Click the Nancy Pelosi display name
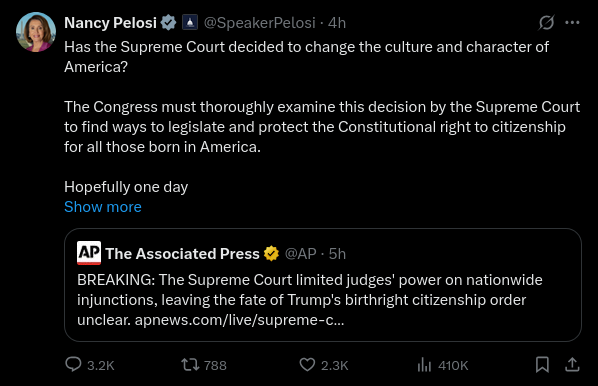 click(x=110, y=23)
